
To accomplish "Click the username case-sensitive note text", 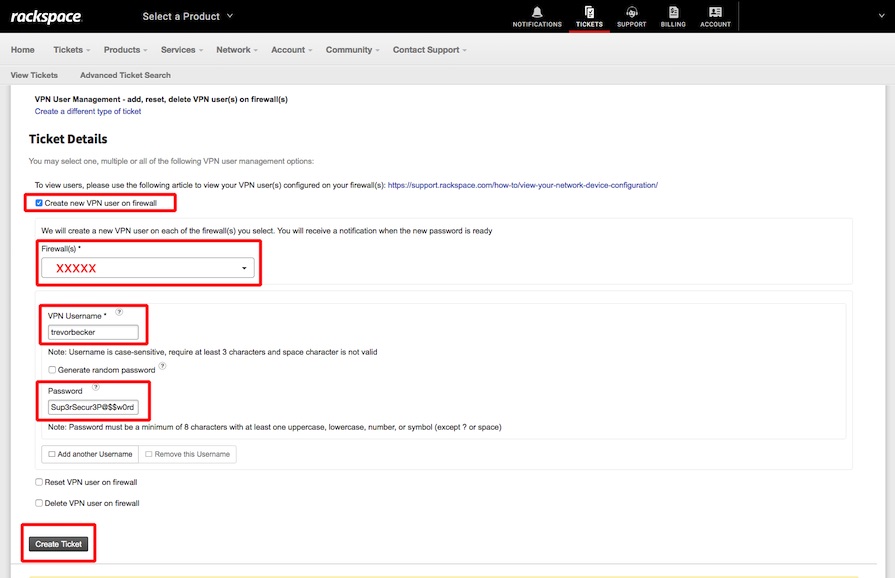I will pos(212,352).
